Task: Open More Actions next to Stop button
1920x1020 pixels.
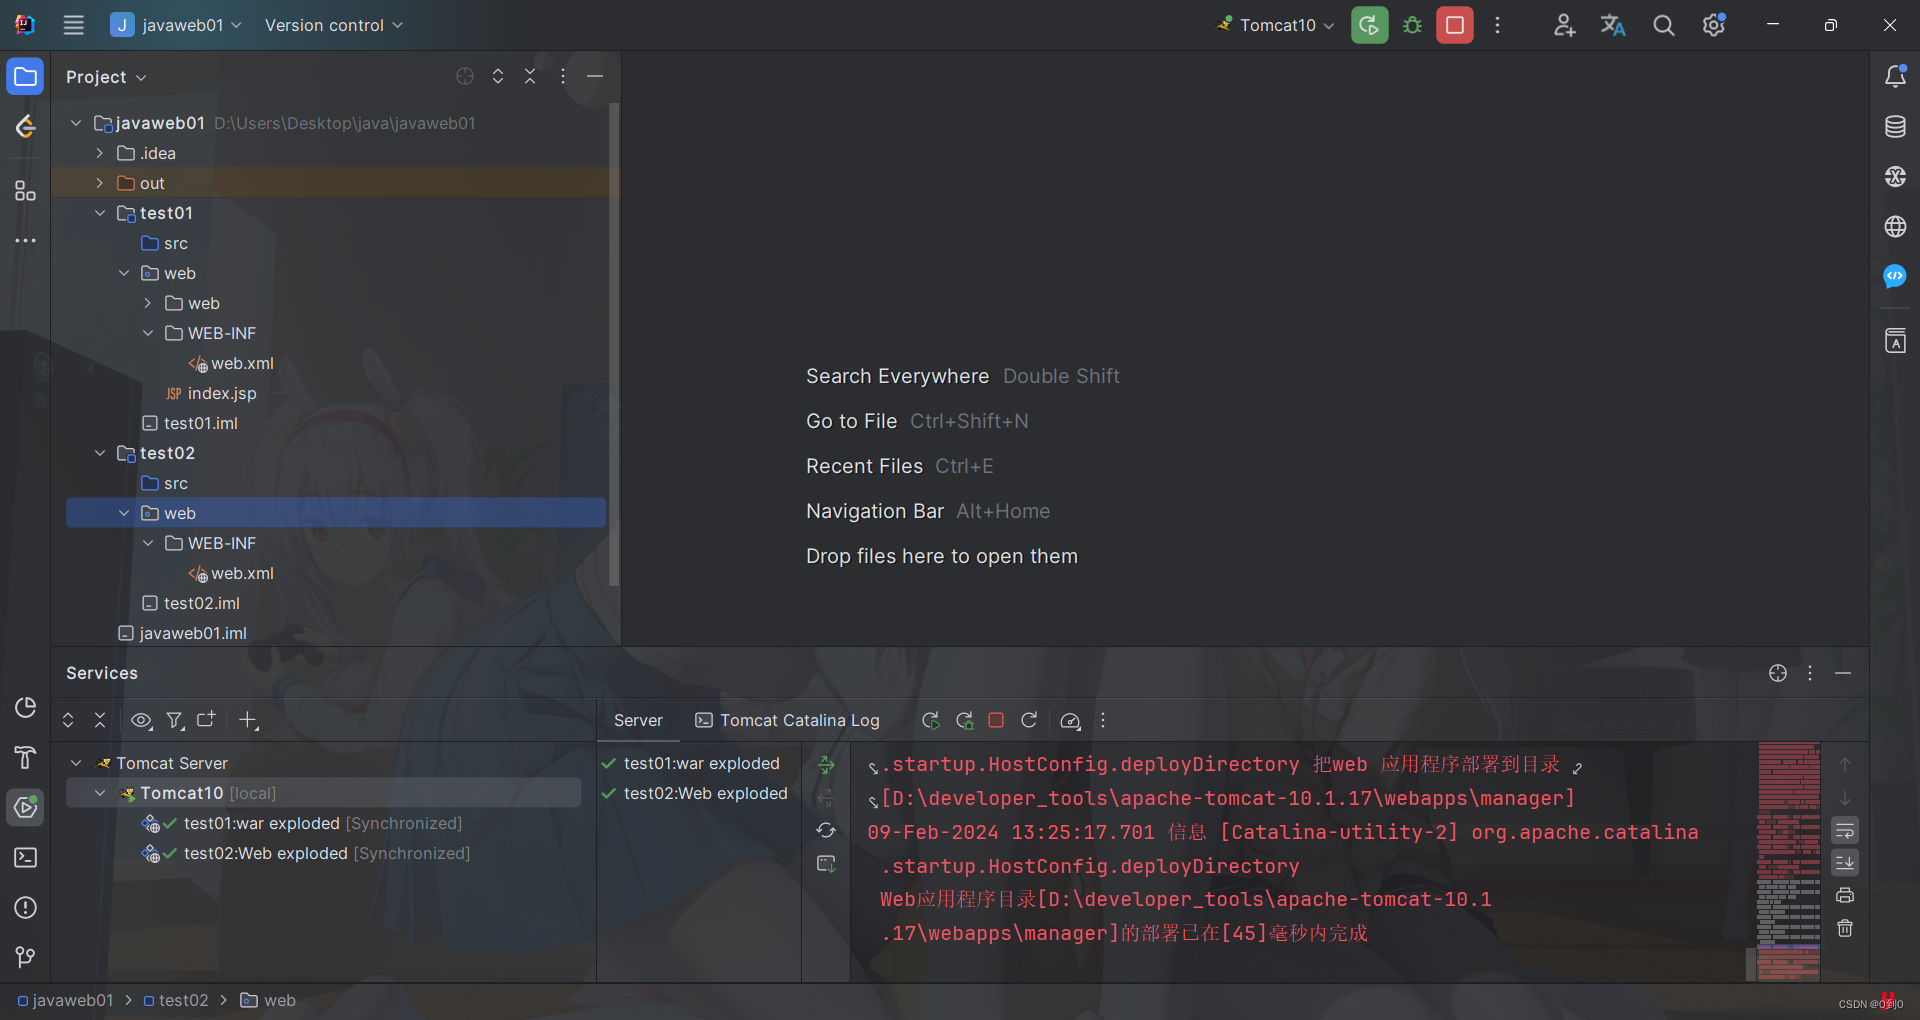Action: [x=1497, y=25]
